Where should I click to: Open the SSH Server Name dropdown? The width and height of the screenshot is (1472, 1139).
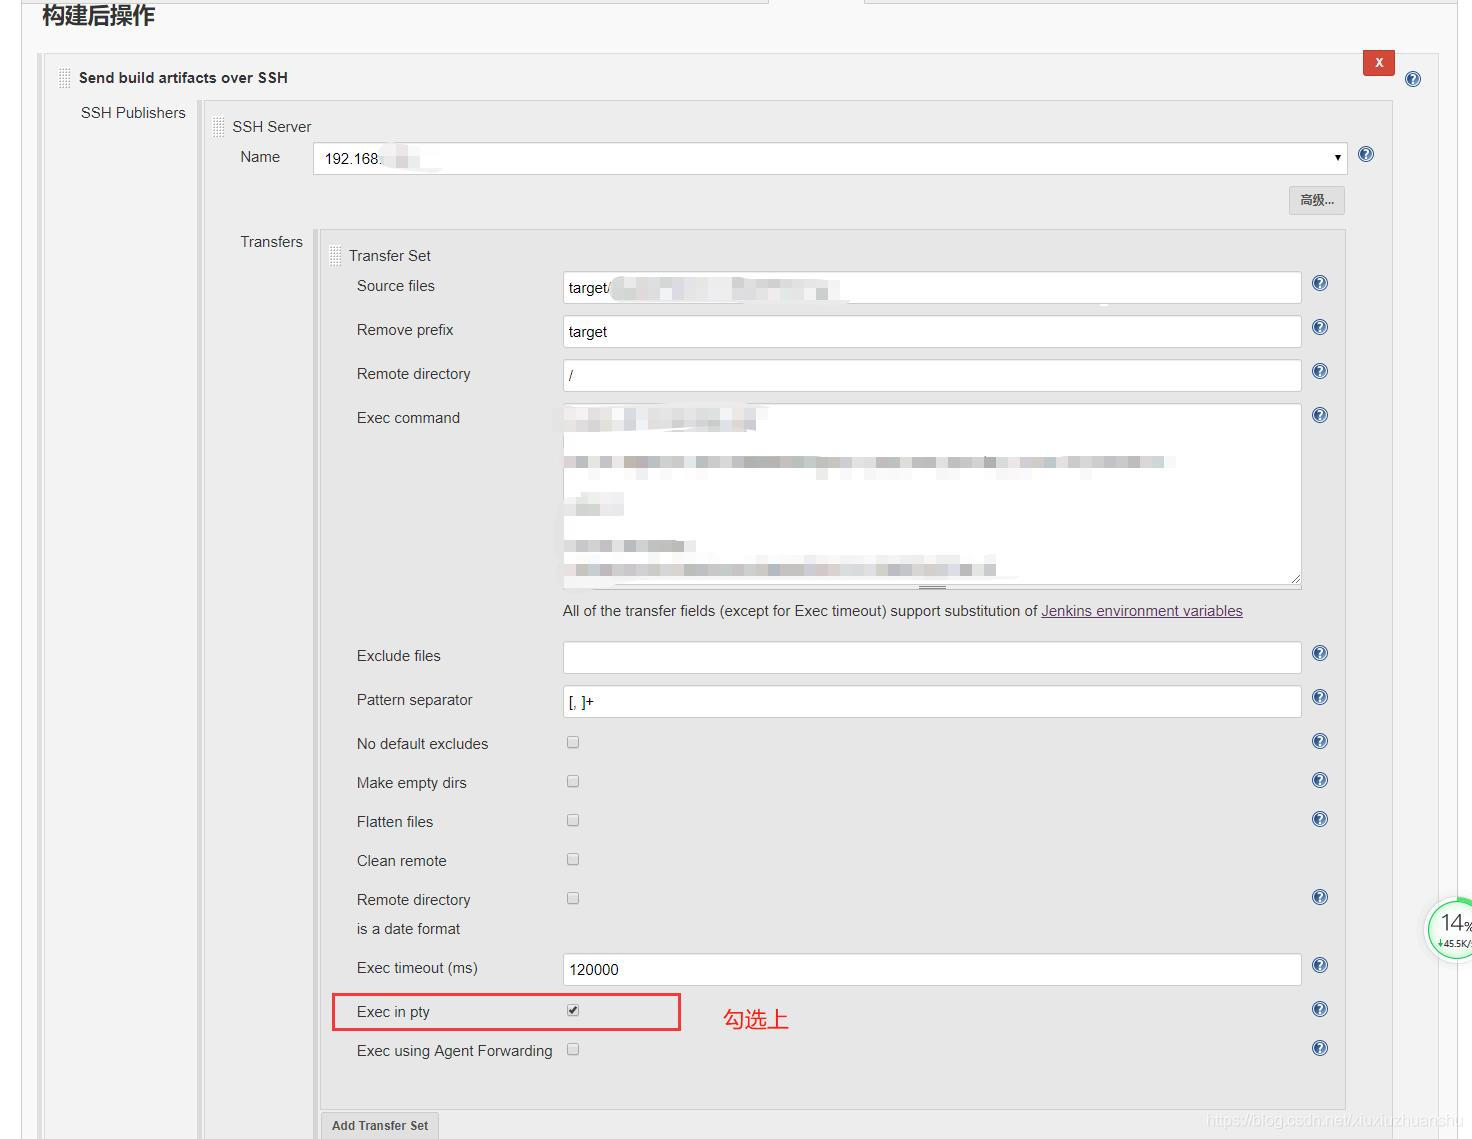[830, 158]
